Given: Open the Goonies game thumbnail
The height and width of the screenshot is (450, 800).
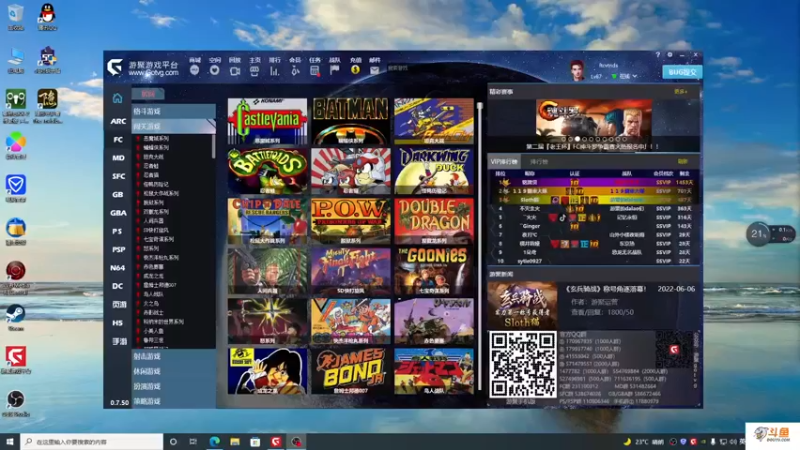Looking at the screenshot, I should 434,271.
